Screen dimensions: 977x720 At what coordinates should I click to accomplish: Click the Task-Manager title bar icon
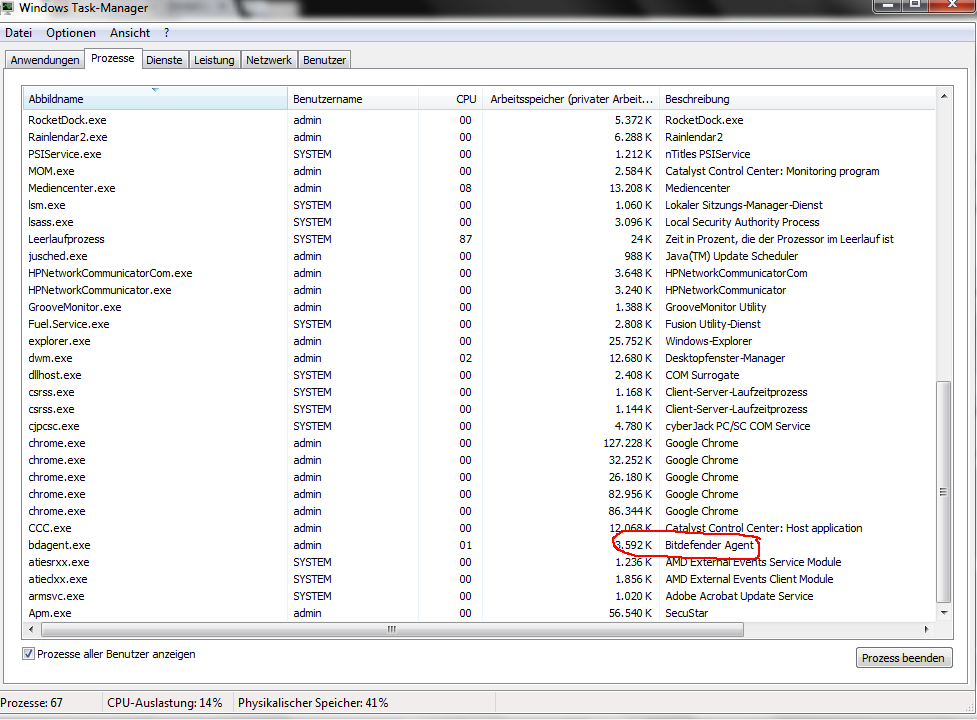click(7, 7)
